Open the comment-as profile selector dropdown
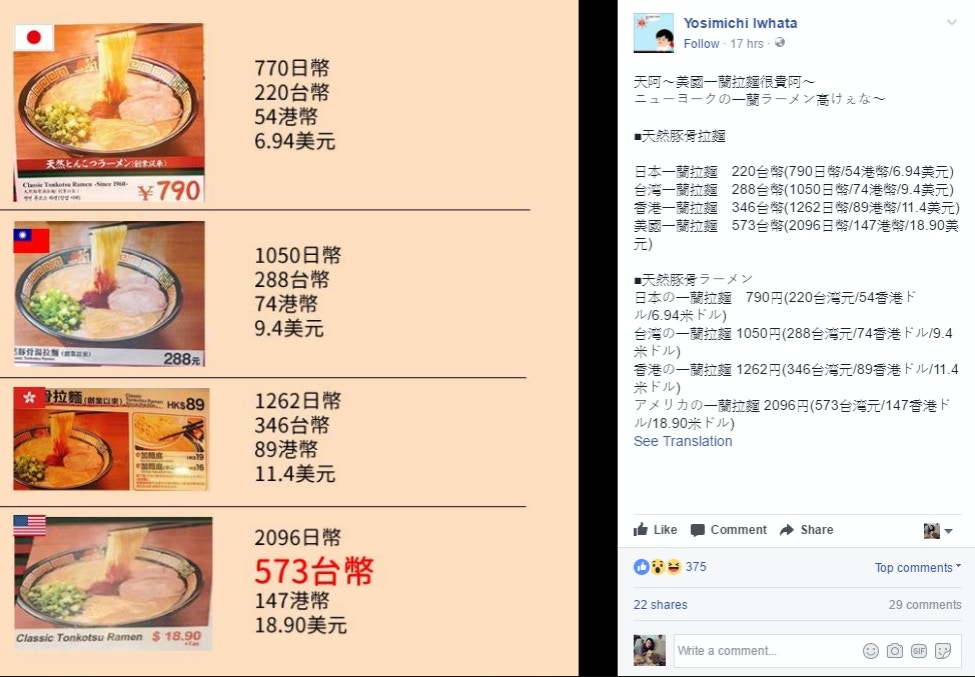The width and height of the screenshot is (975, 677). 938,530
